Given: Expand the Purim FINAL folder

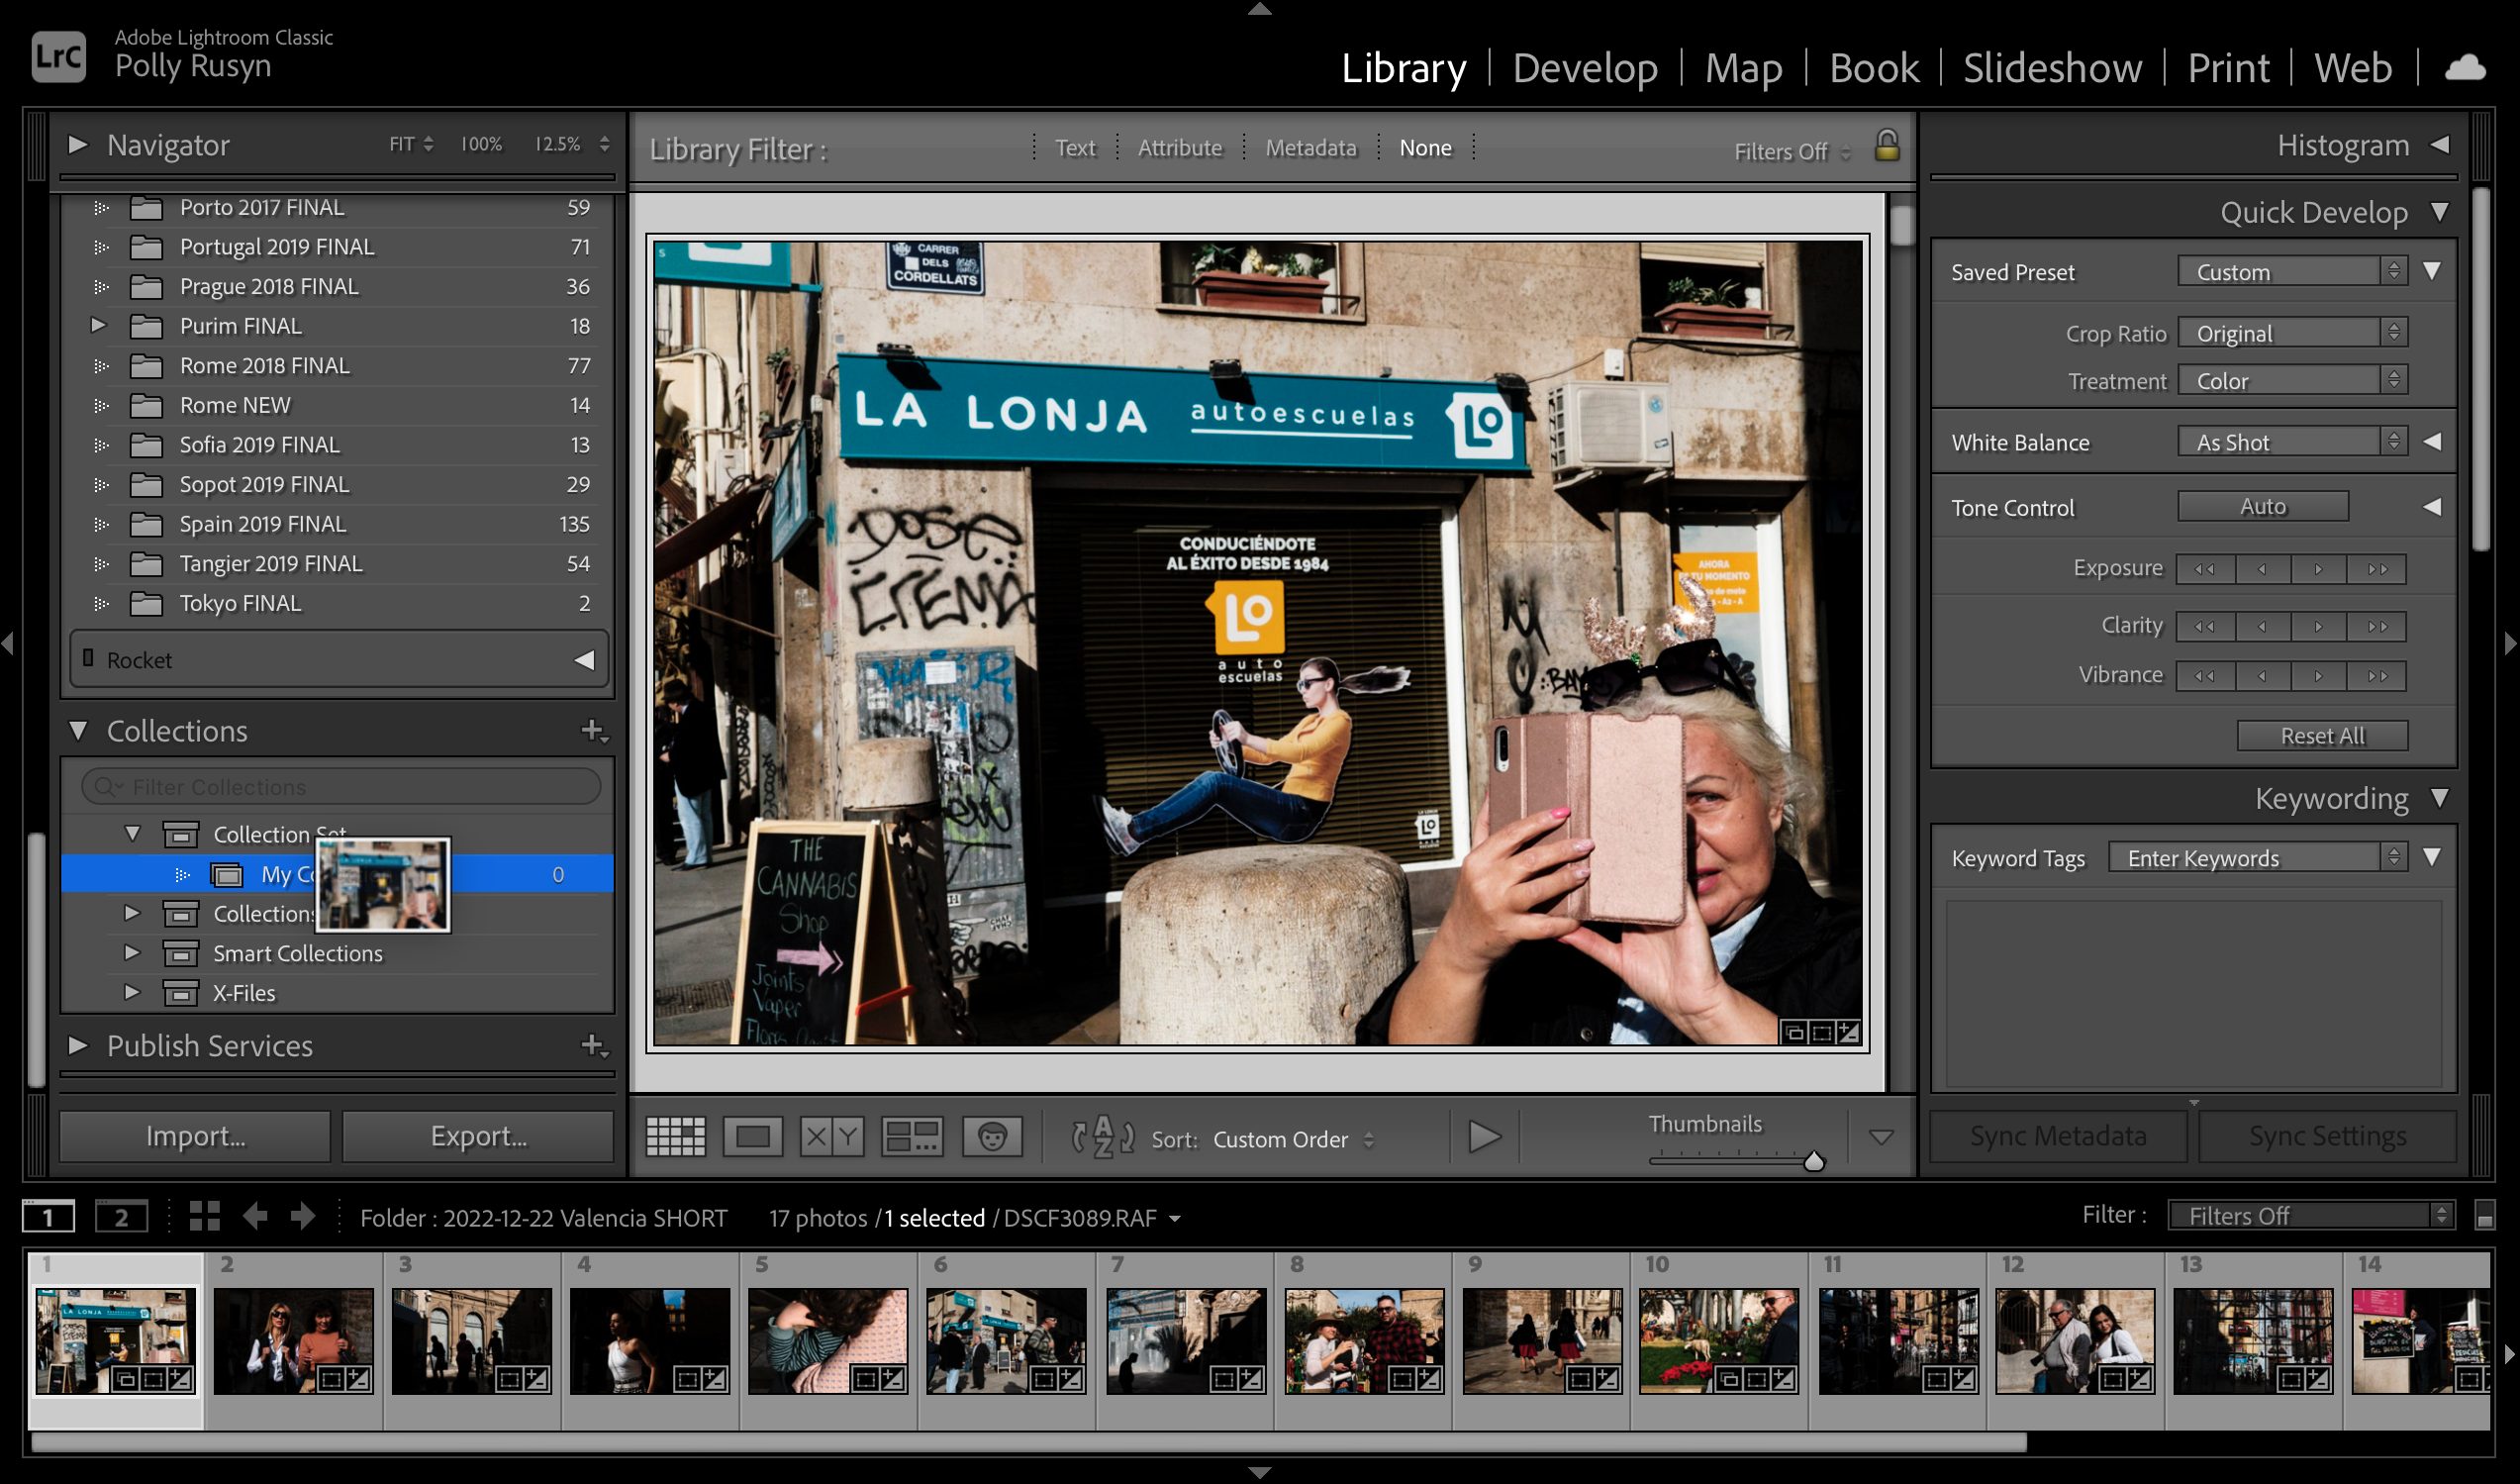Looking at the screenshot, I should click(98, 325).
